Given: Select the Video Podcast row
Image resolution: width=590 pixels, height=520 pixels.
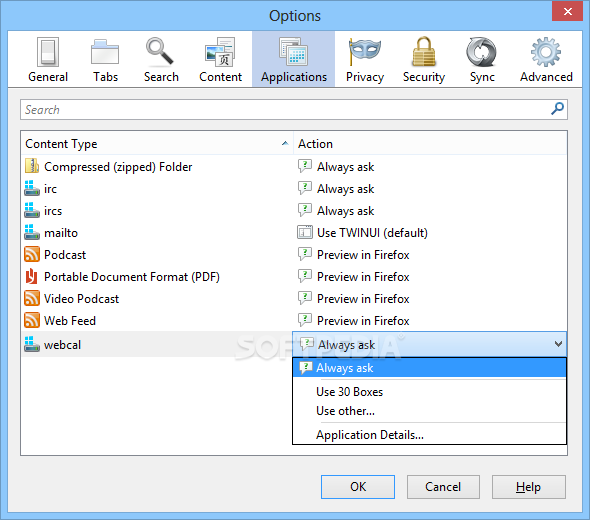Looking at the screenshot, I should pyautogui.click(x=294, y=298).
